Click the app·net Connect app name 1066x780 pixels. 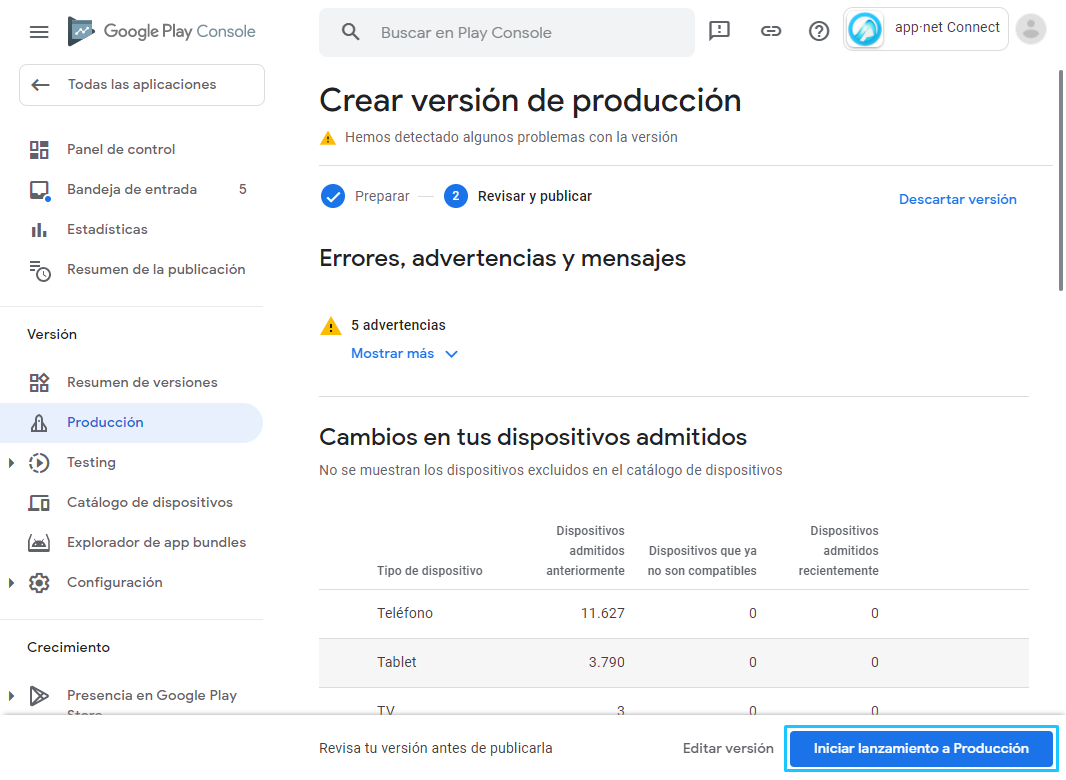[947, 27]
